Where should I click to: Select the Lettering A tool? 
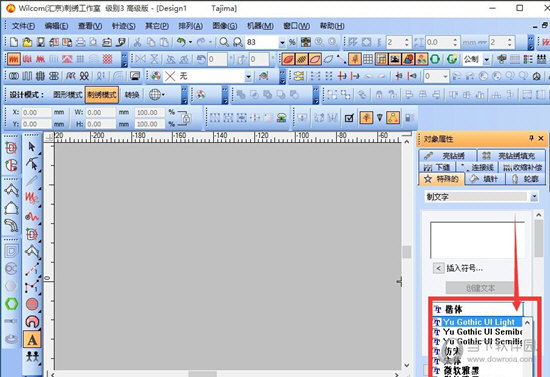[32, 339]
